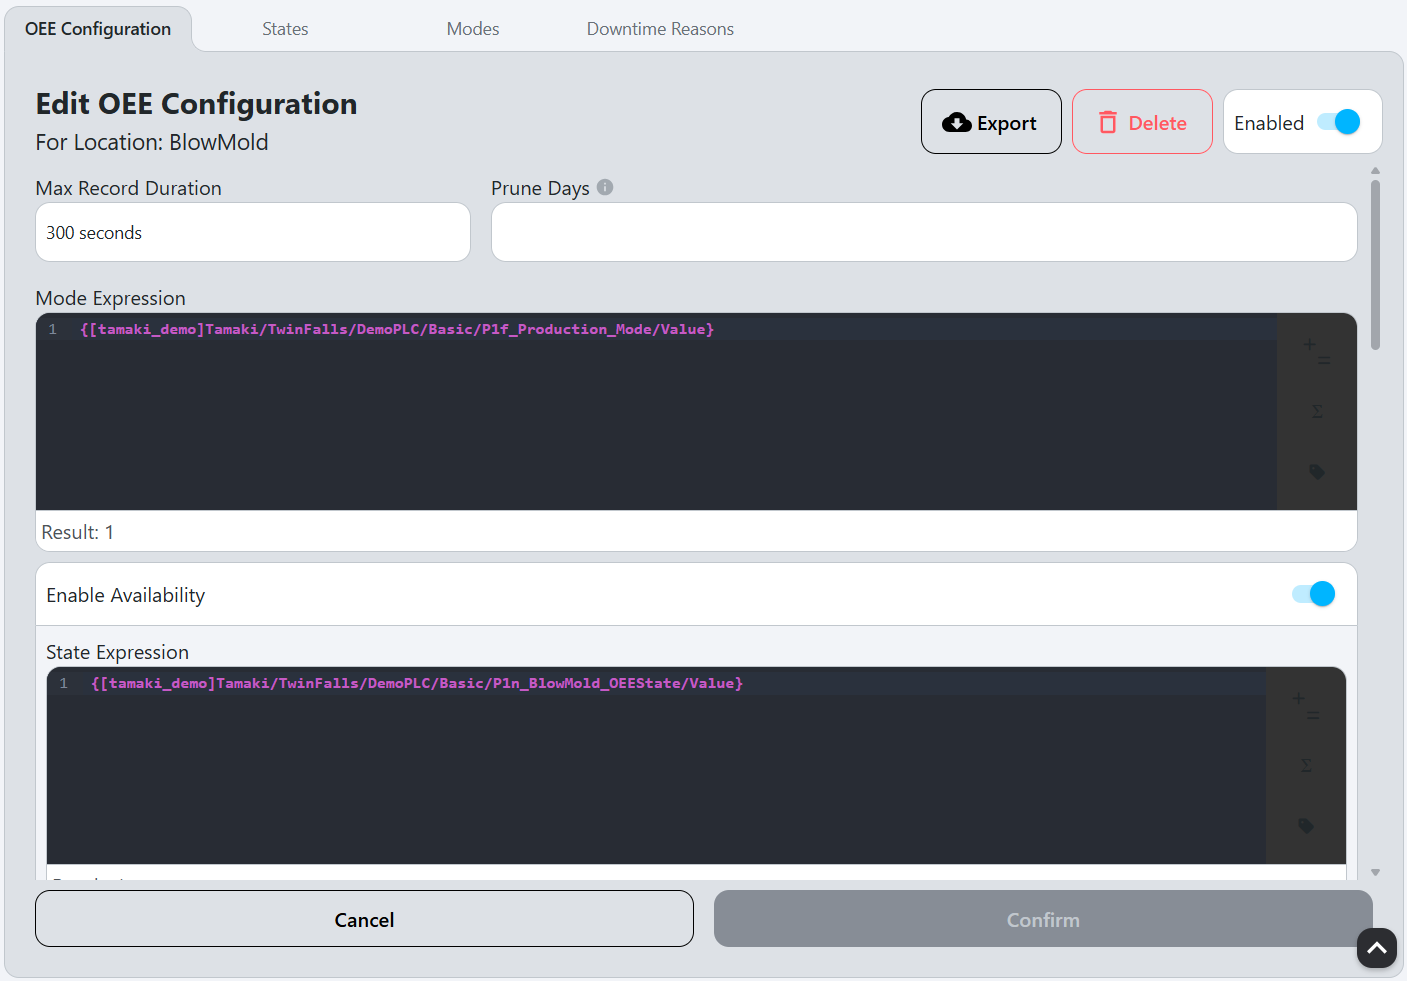Click inside the Mode Expression code editor
The height and width of the screenshot is (981, 1407).
[656, 412]
